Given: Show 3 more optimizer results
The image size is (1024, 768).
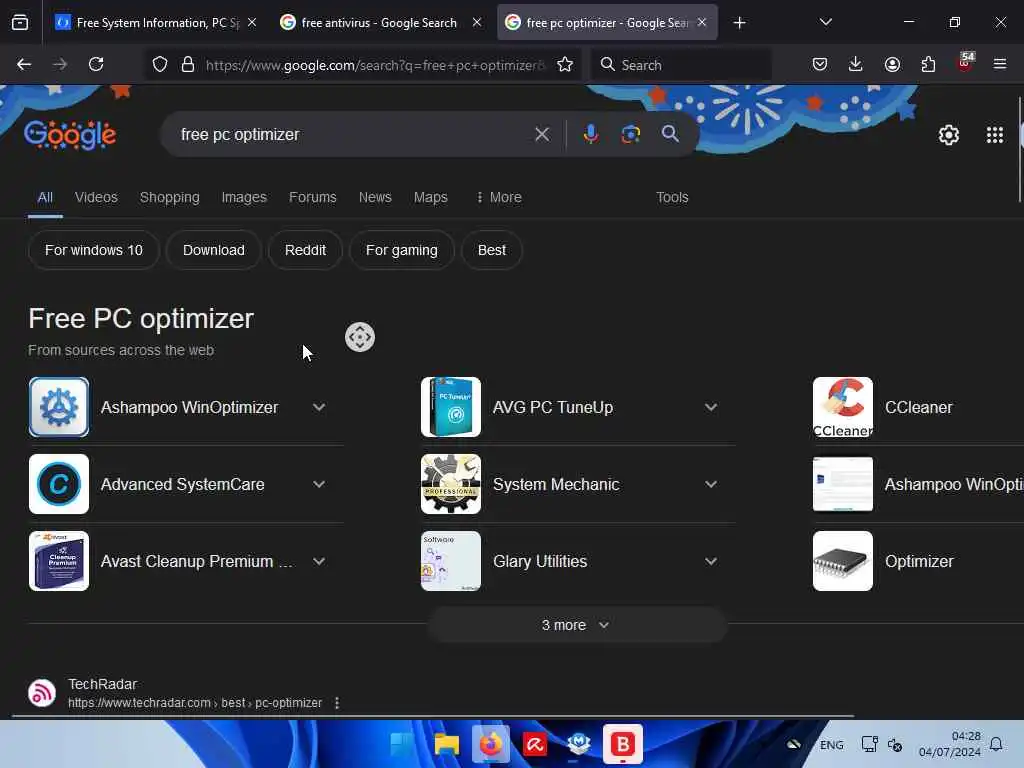Looking at the screenshot, I should tap(577, 625).
